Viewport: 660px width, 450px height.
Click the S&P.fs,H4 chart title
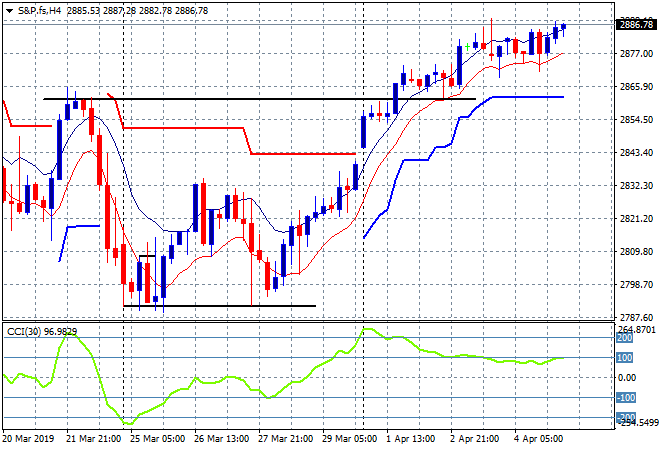point(40,11)
